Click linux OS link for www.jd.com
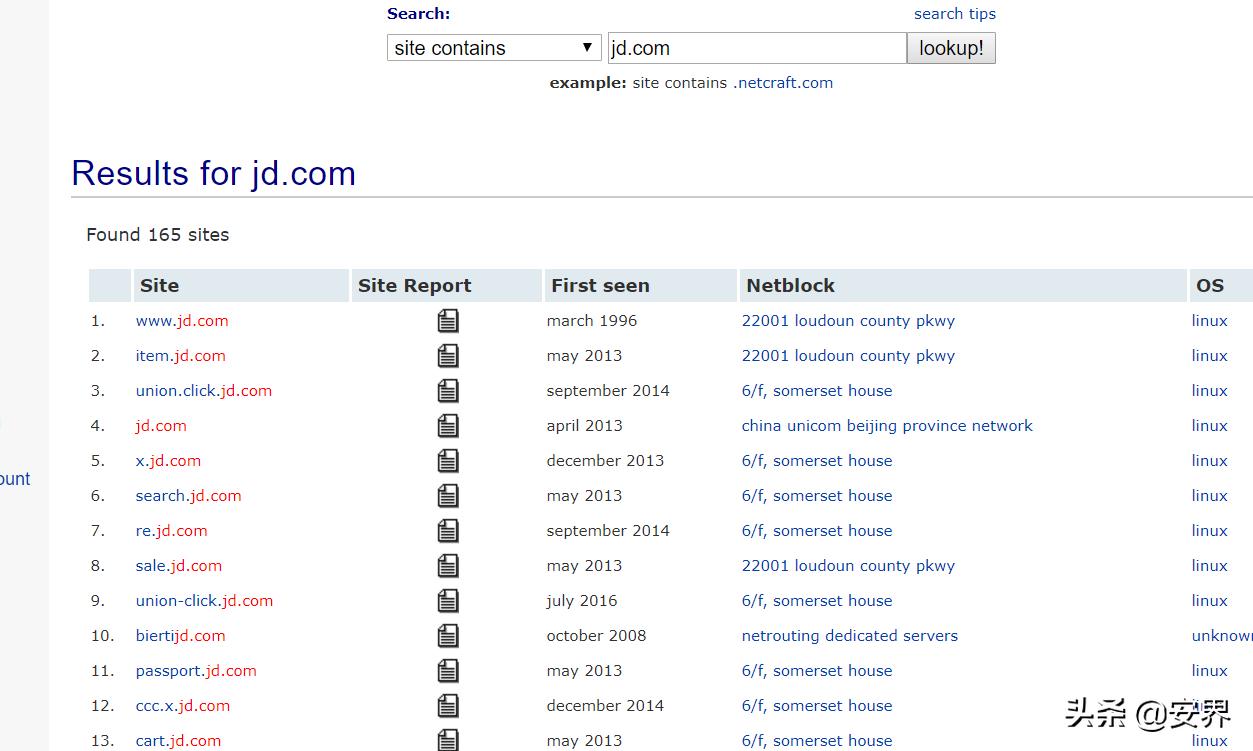This screenshot has width=1253, height=751. coord(1209,321)
